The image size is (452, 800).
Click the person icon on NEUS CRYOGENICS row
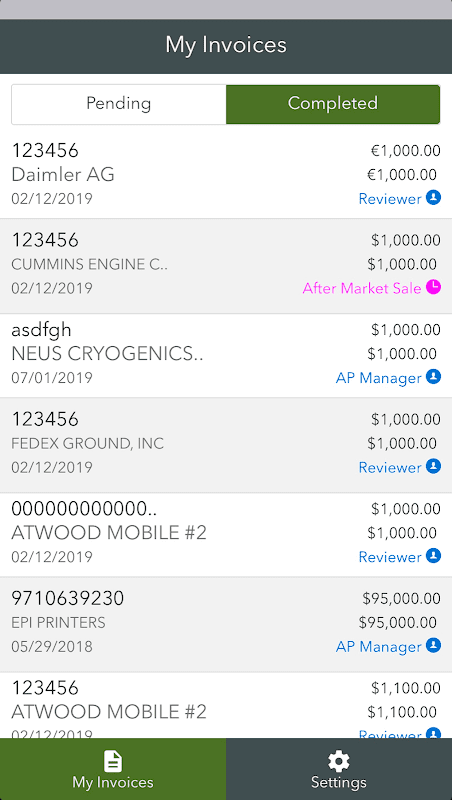433,377
